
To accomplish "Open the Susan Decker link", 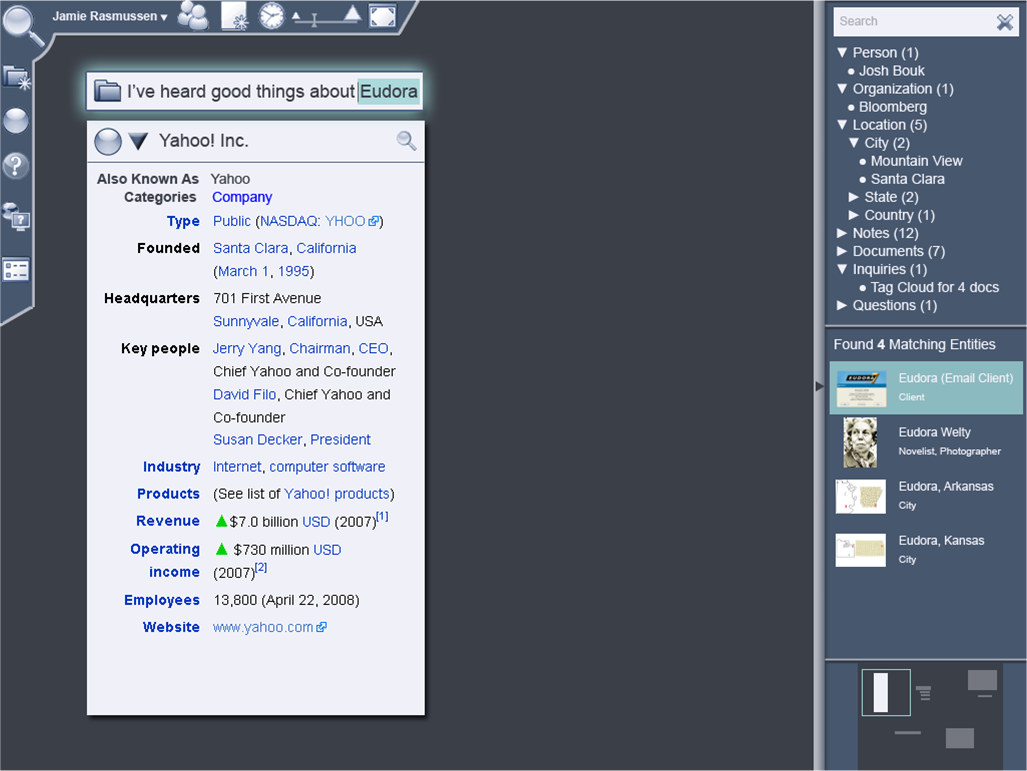I will pos(257,440).
